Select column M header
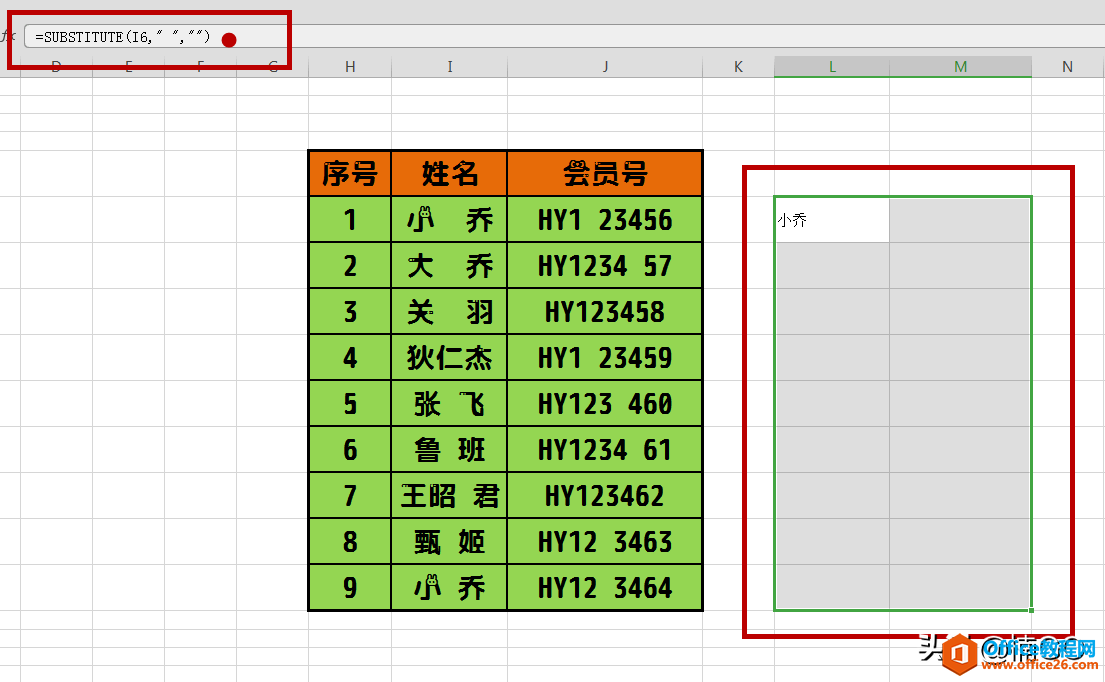Screen dimensions: 1105x682 tap(961, 67)
